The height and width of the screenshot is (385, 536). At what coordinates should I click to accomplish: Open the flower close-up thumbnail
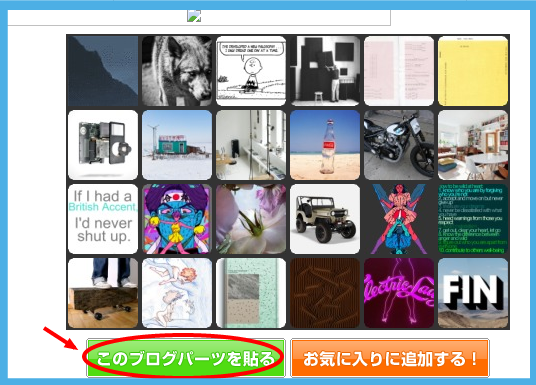[x=251, y=219]
